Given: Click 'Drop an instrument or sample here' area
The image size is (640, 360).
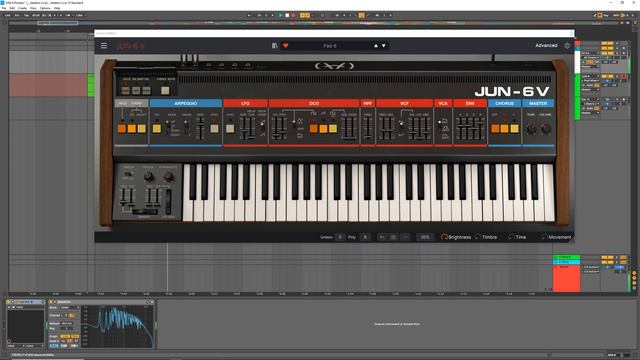Looking at the screenshot, I should pyautogui.click(x=397, y=324).
